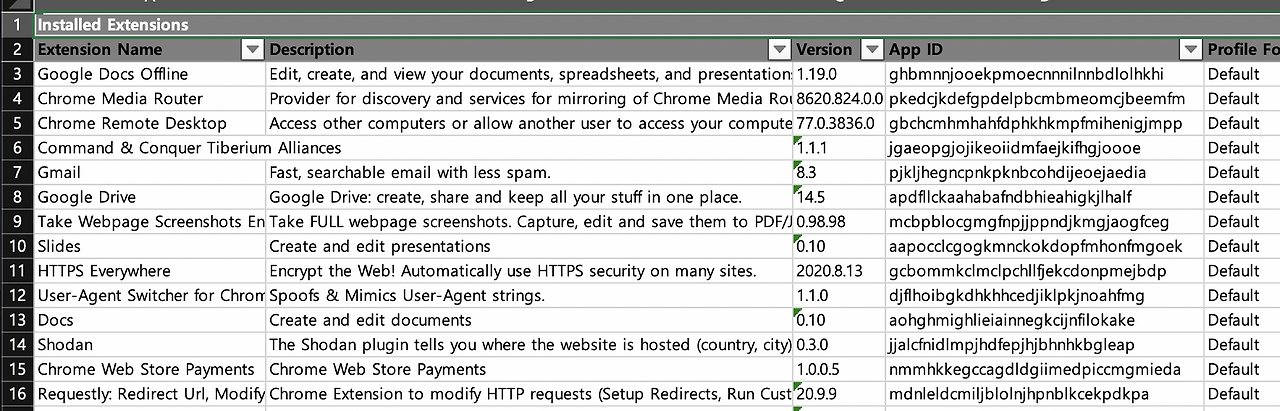Select the Gmail extension name cell

[x=150, y=172]
